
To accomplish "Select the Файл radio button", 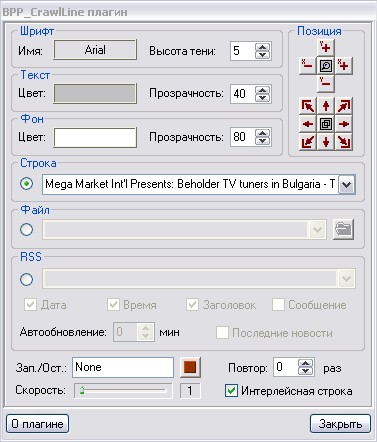I will tap(27, 229).
